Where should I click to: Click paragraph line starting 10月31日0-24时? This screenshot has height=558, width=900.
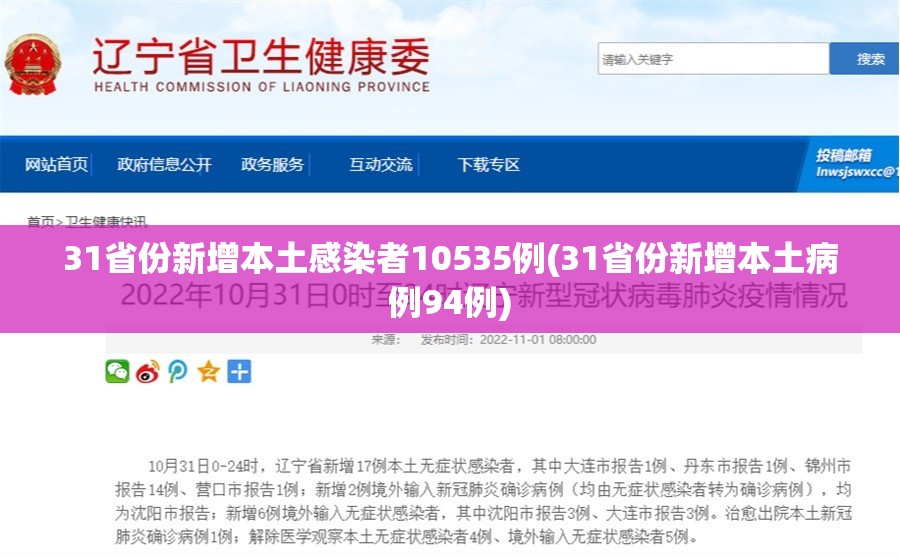pyautogui.click(x=499, y=466)
